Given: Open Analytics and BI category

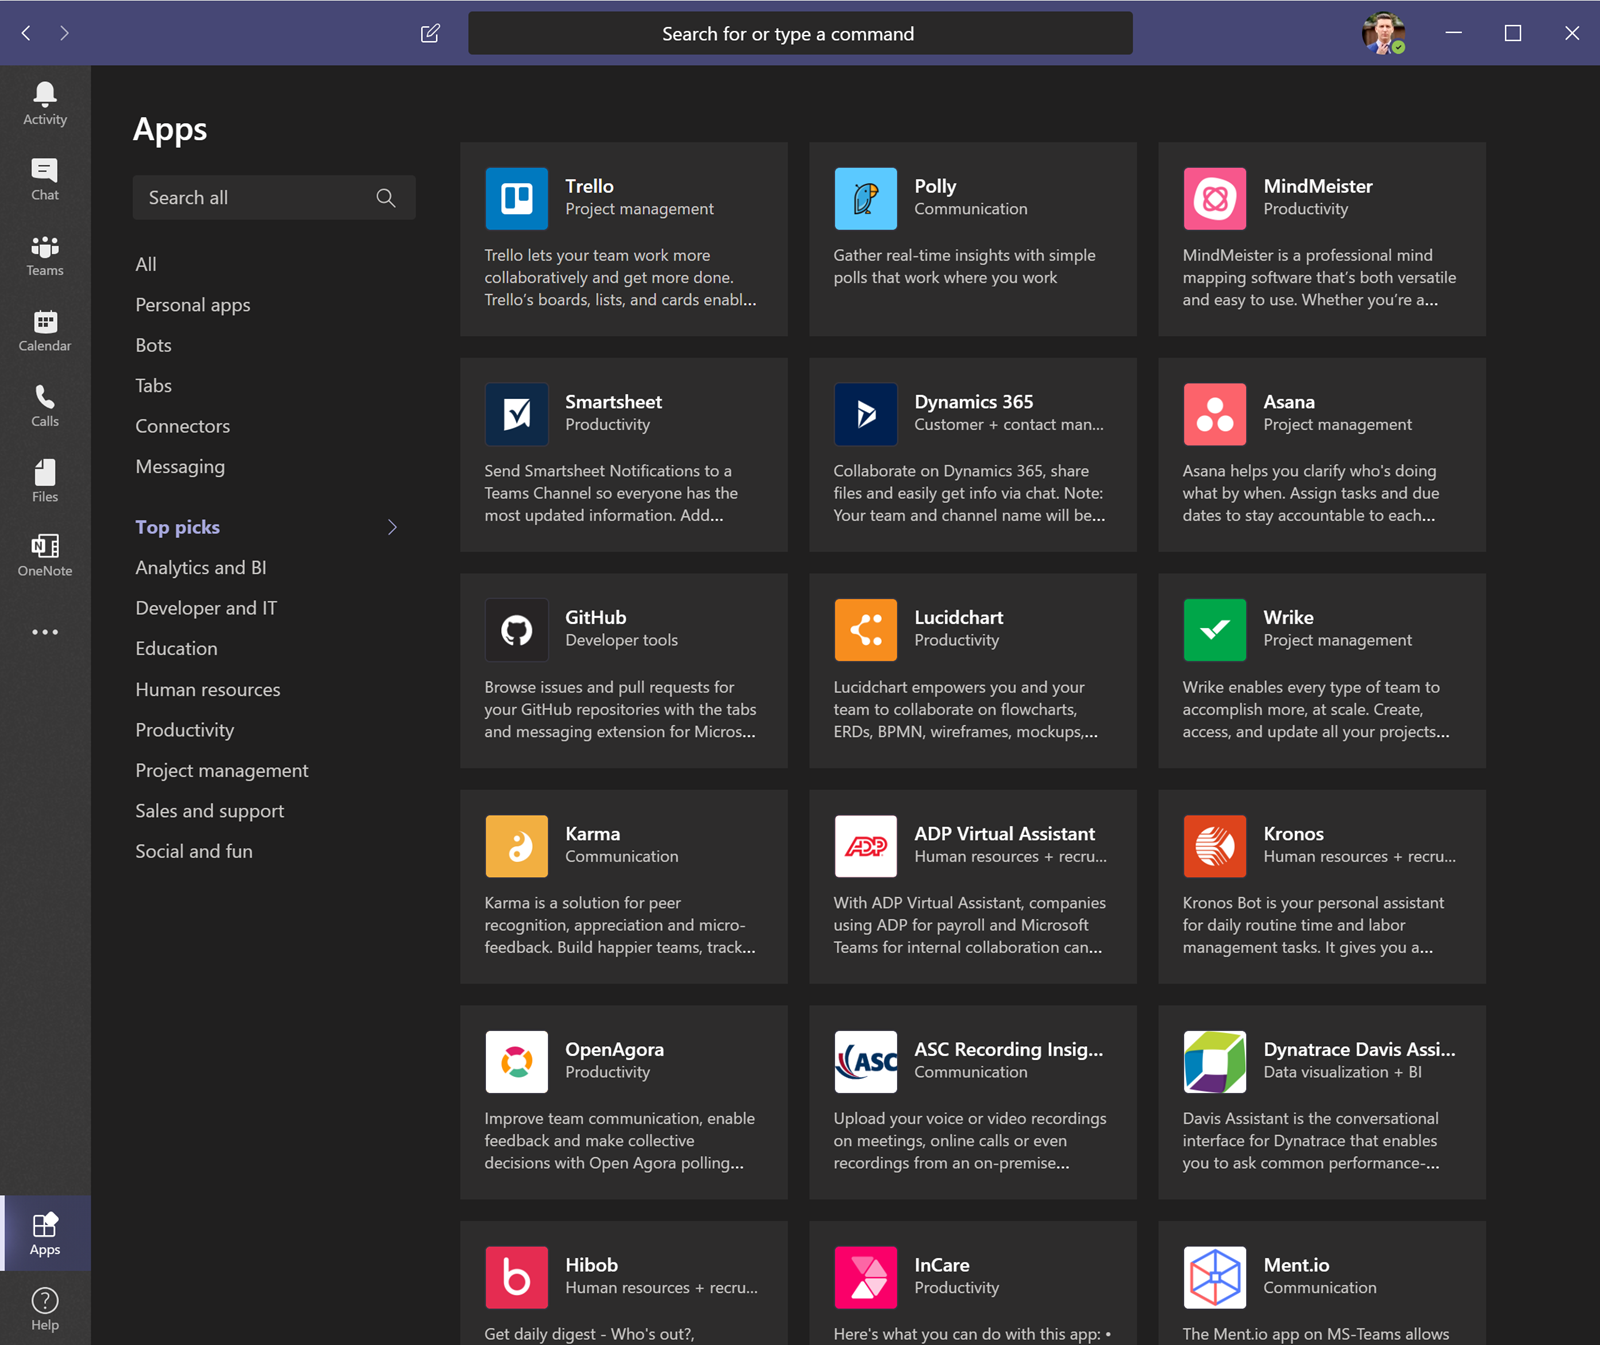Looking at the screenshot, I should [201, 568].
